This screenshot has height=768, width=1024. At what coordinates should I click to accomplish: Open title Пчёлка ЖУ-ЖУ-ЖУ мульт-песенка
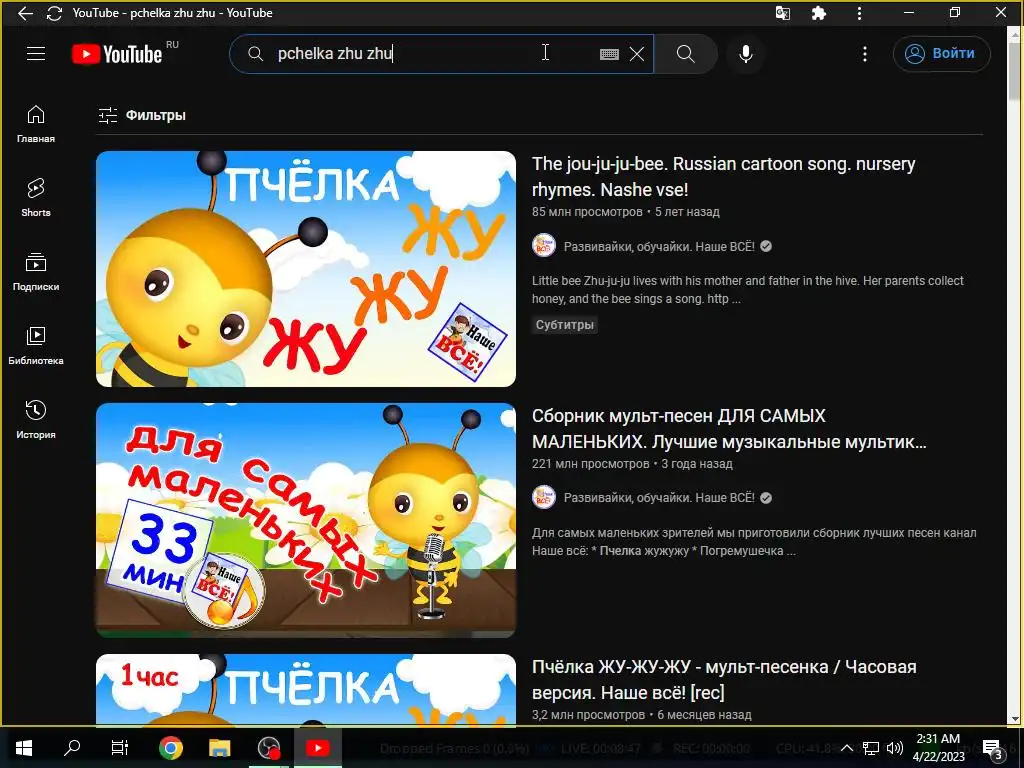724,679
